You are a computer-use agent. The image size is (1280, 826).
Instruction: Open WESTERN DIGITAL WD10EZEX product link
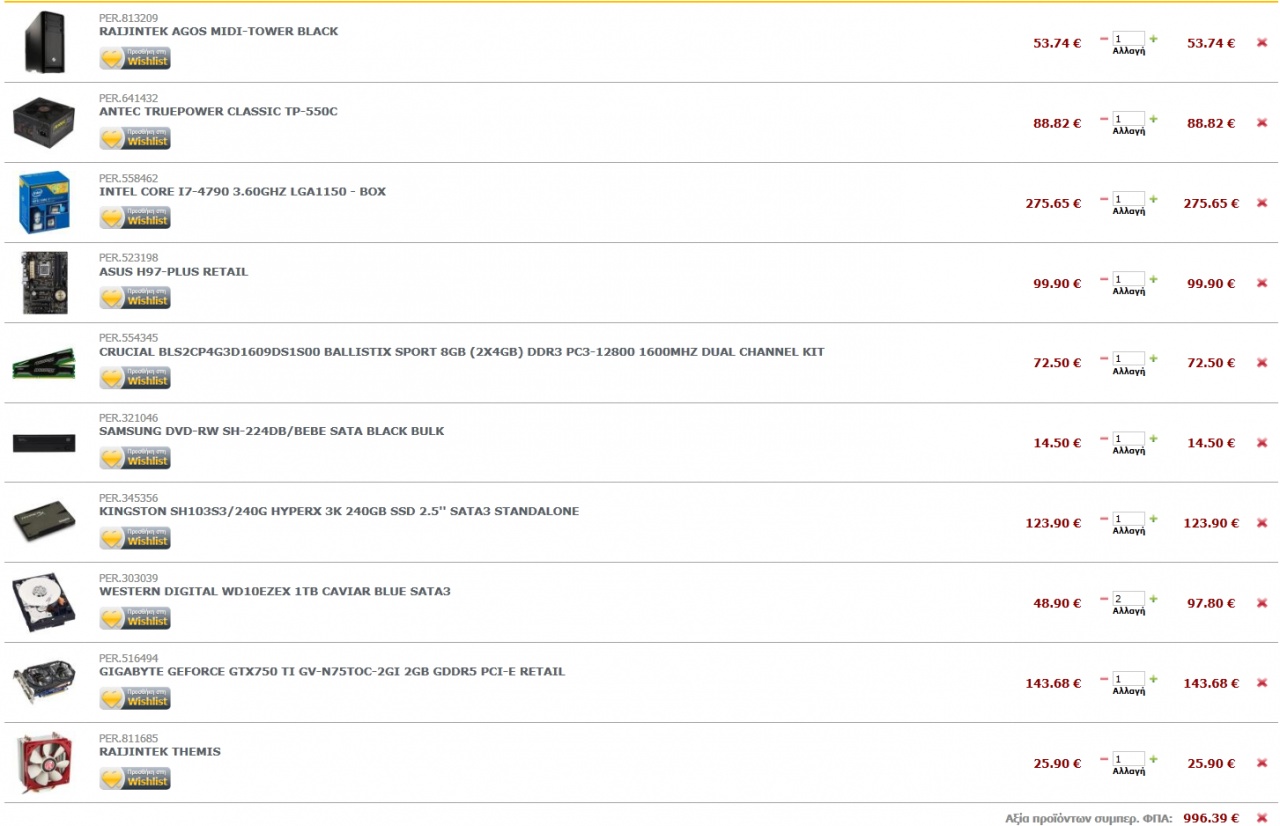(275, 591)
